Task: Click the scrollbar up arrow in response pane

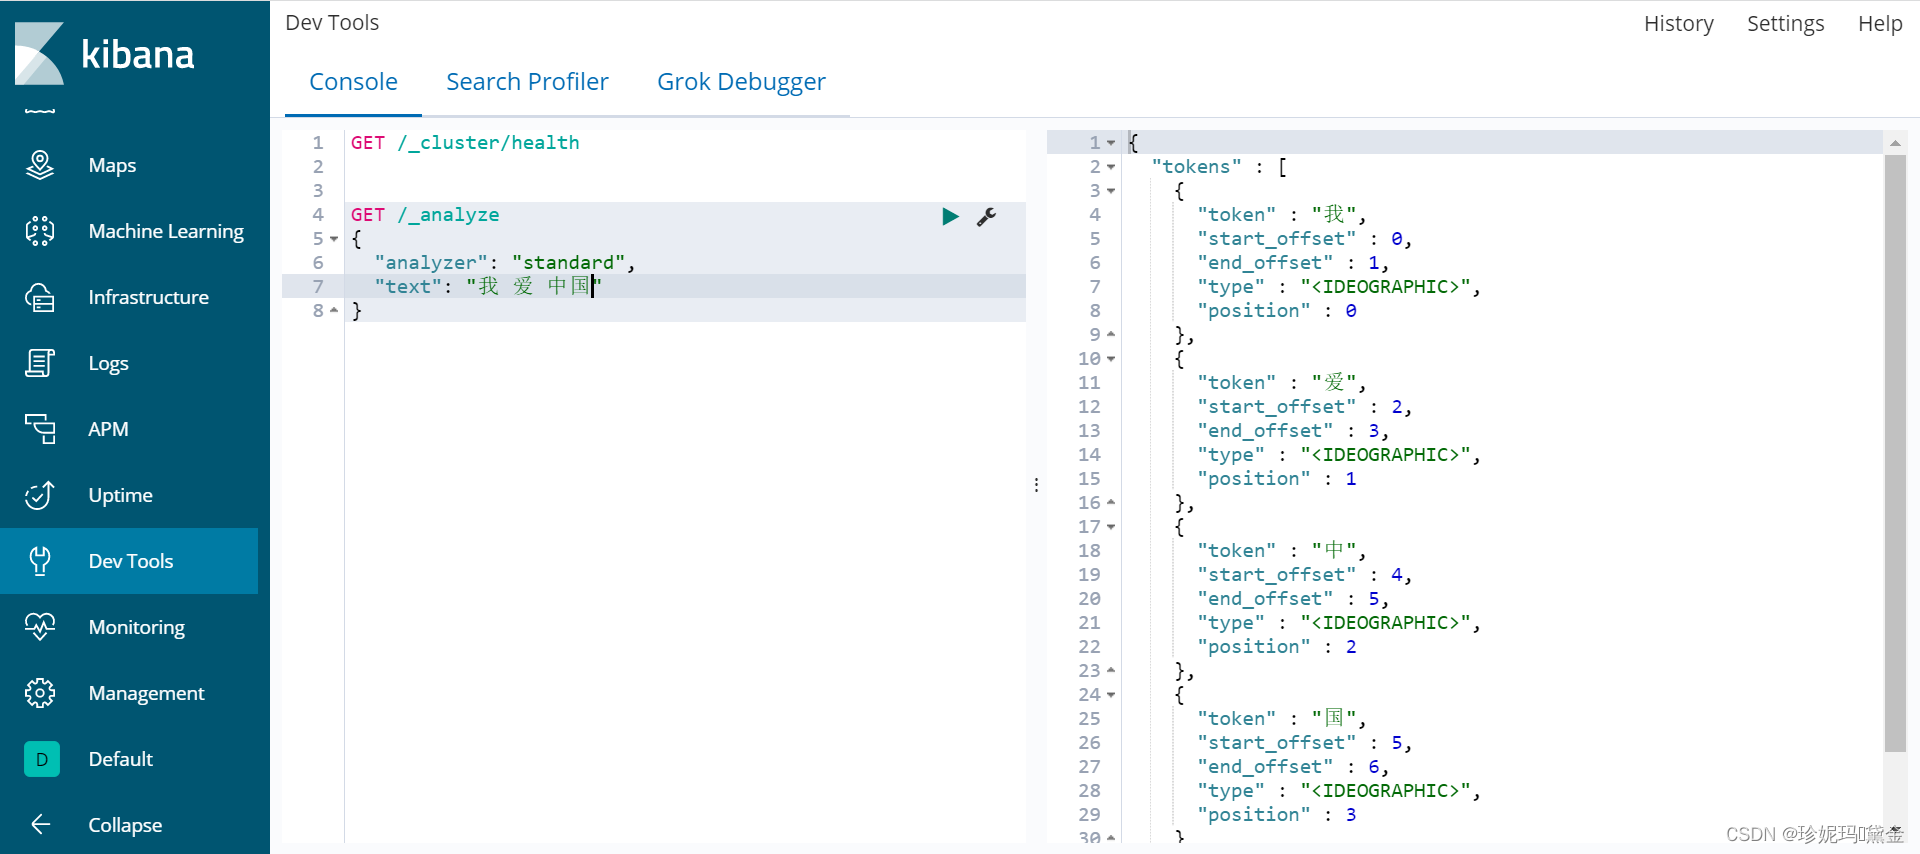Action: [1895, 143]
